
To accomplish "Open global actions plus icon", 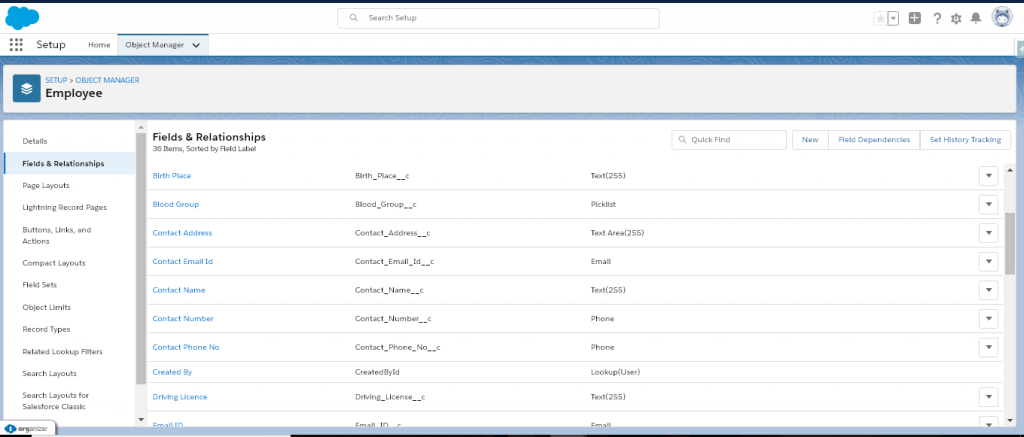I will 914,18.
